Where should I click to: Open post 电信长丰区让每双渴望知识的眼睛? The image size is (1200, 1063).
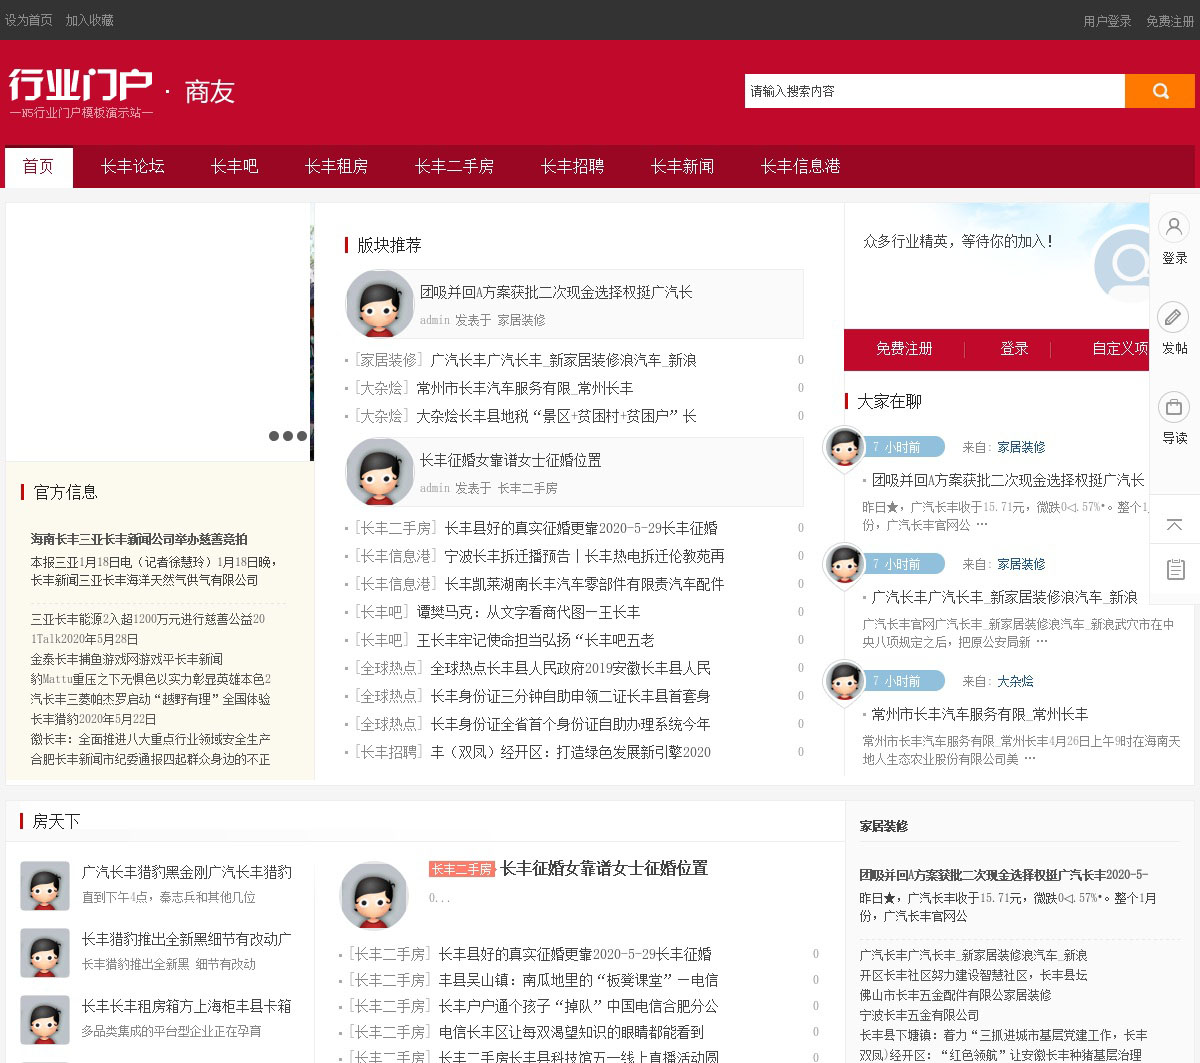pos(571,1032)
